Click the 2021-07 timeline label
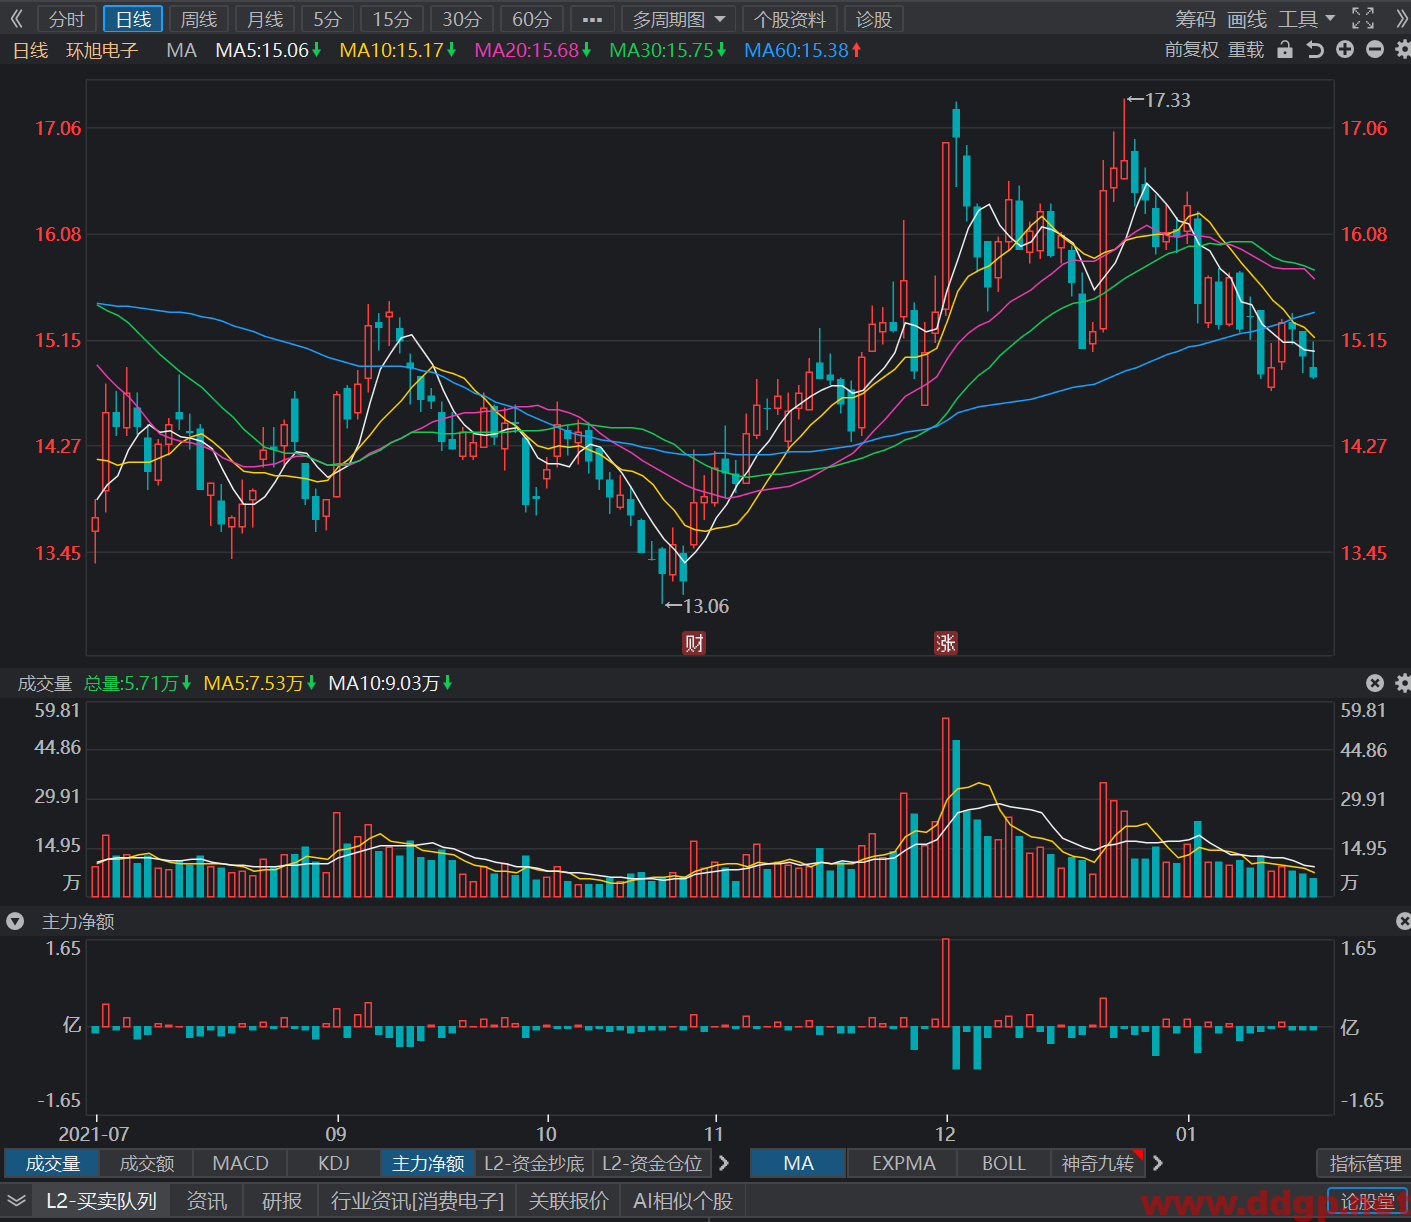The width and height of the screenshot is (1411, 1222). 94,1134
